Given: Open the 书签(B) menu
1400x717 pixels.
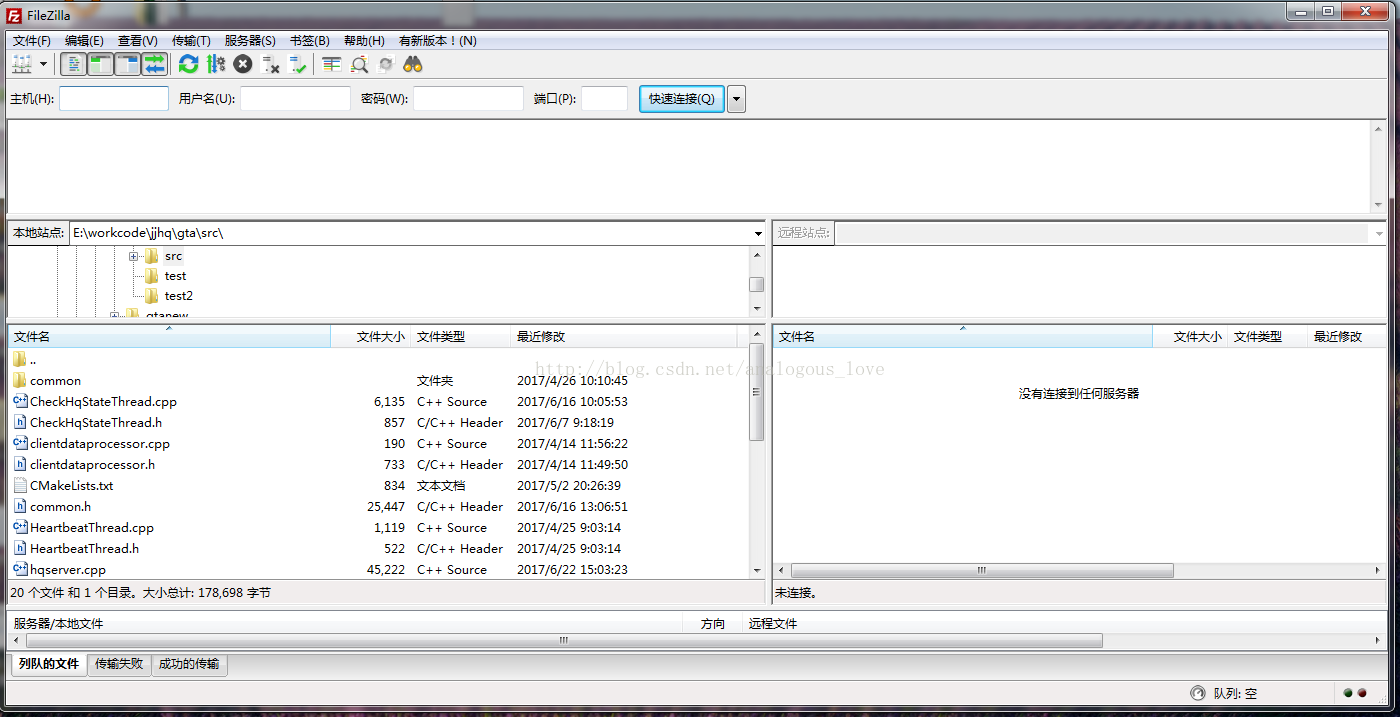Looking at the screenshot, I should (x=309, y=41).
